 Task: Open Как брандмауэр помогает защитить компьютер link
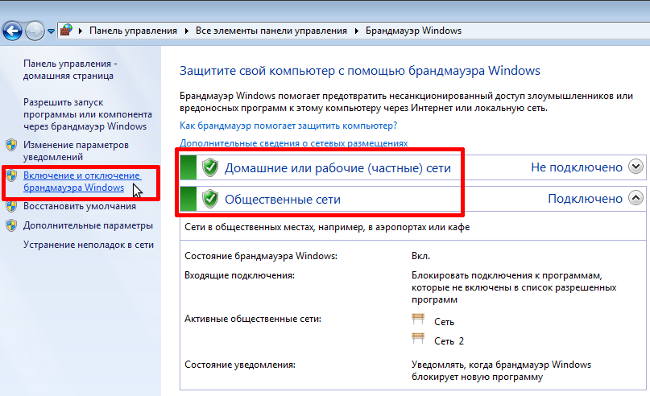(x=288, y=126)
